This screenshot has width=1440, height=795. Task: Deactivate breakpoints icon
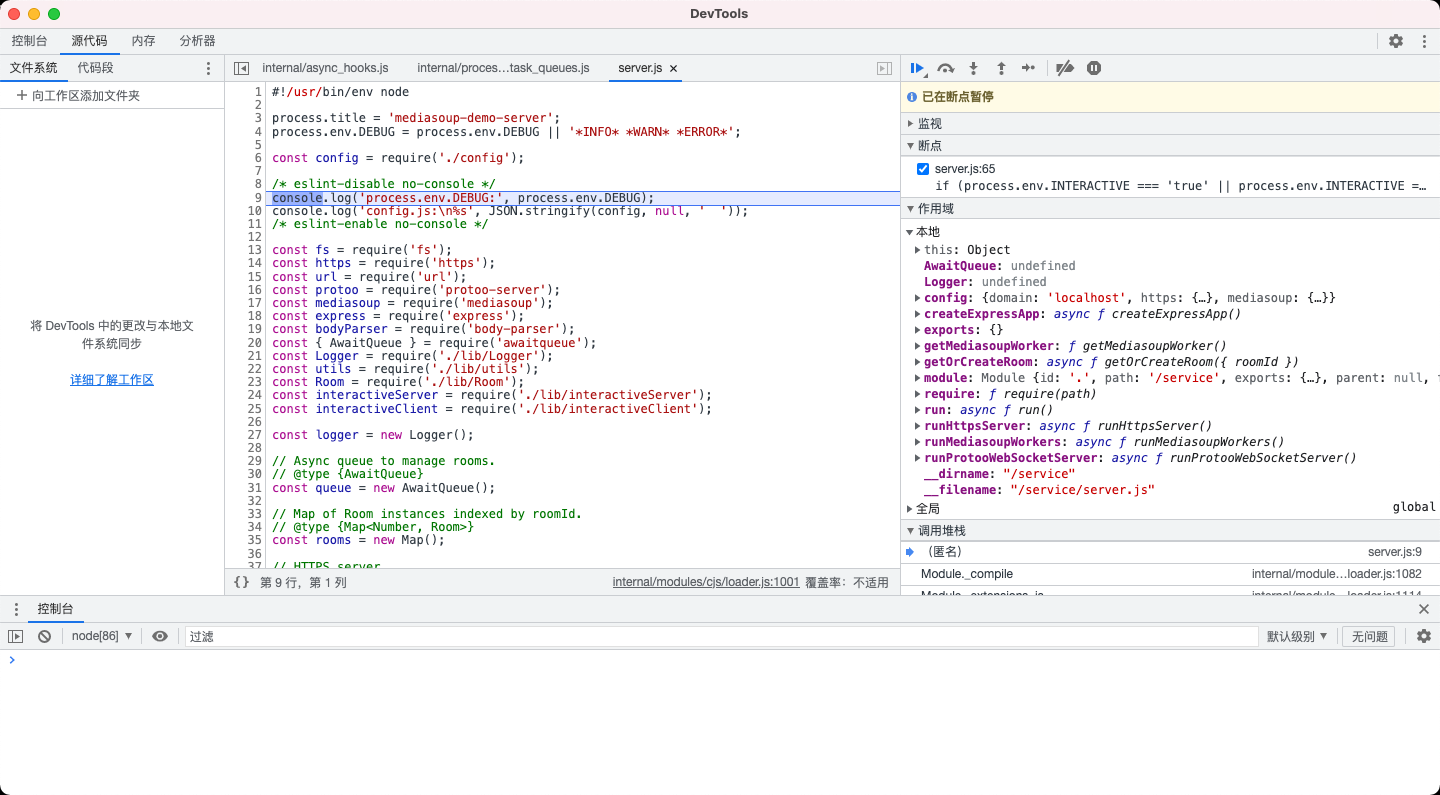pos(1065,68)
